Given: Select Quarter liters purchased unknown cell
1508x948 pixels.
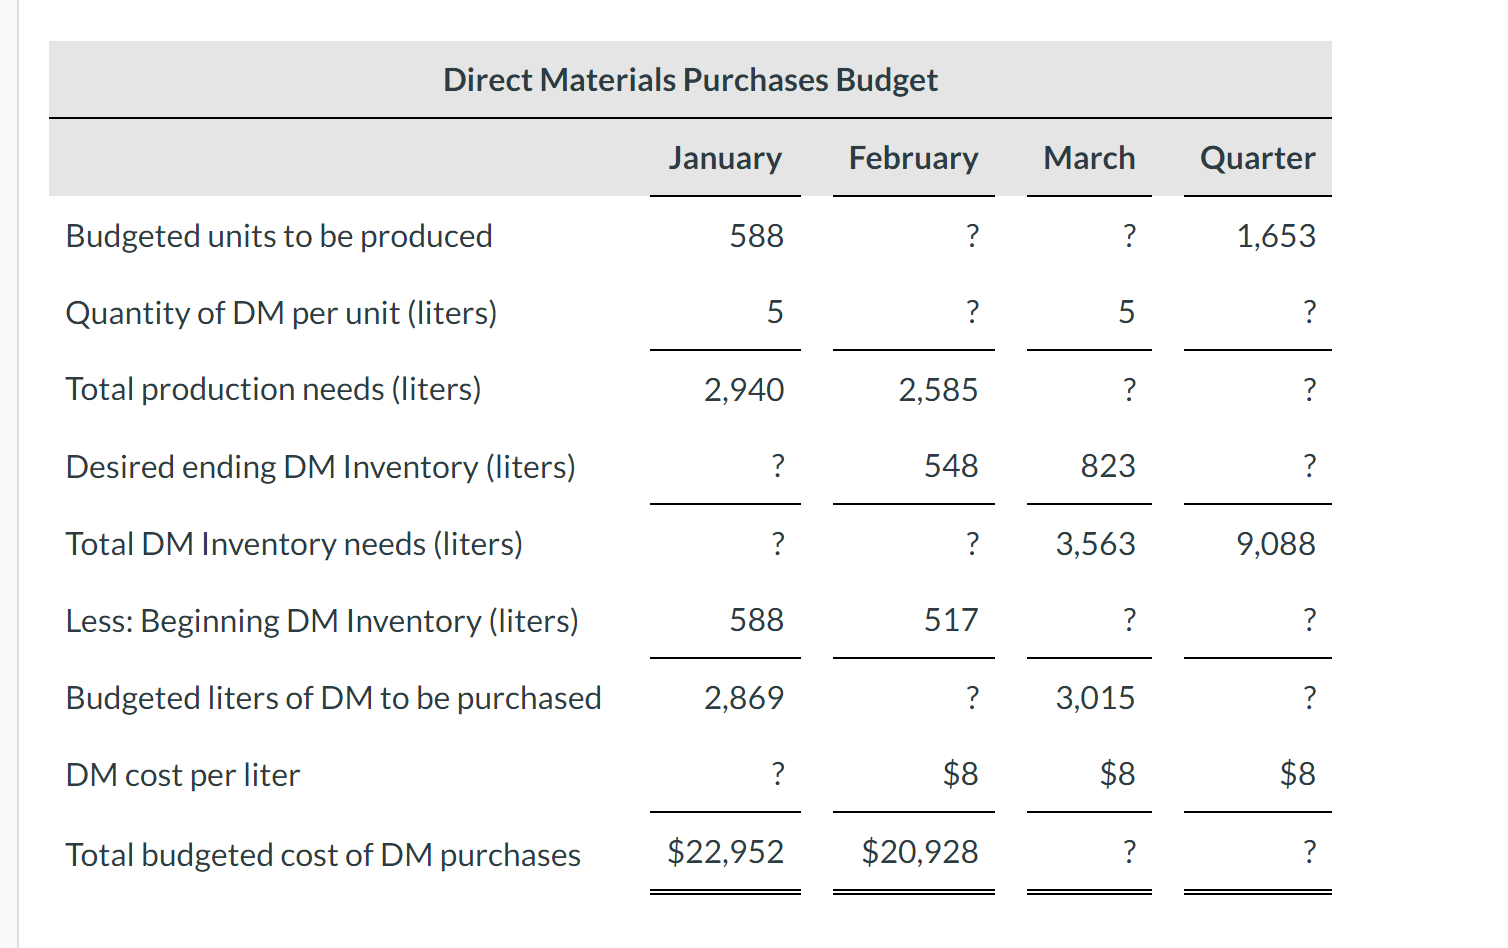Looking at the screenshot, I should 1309,698.
